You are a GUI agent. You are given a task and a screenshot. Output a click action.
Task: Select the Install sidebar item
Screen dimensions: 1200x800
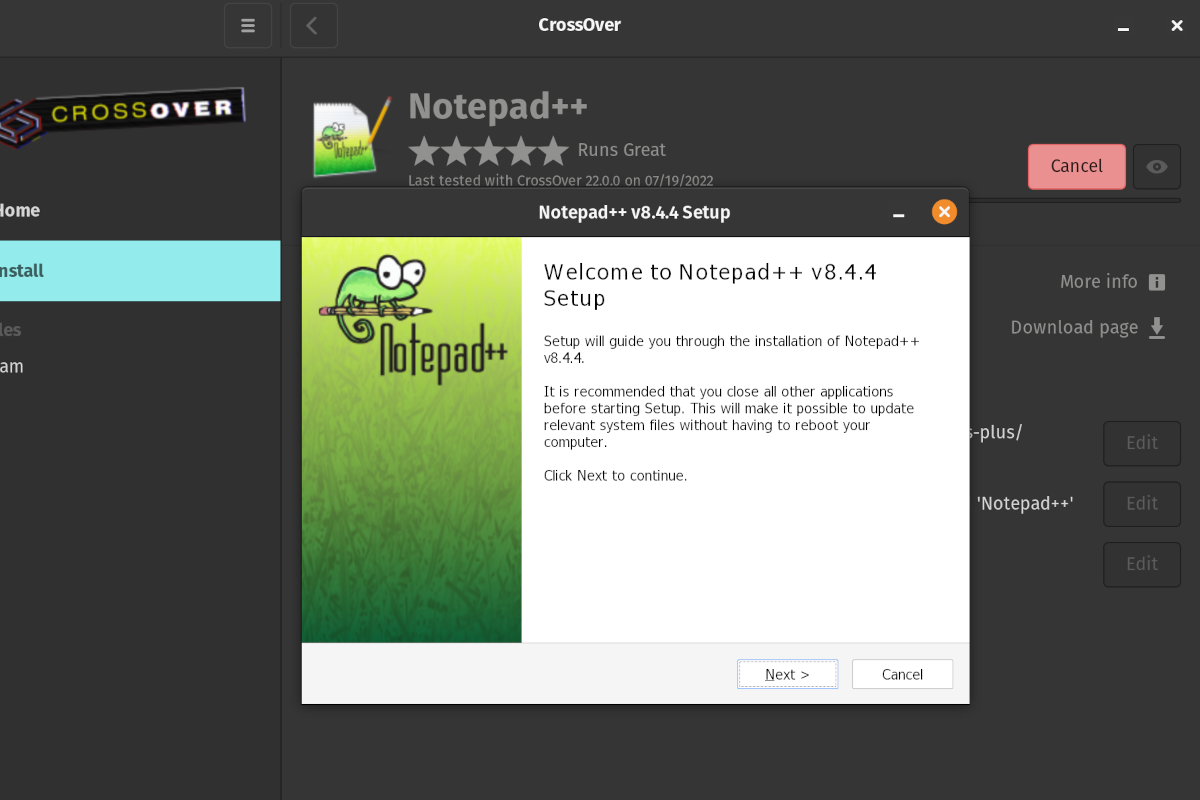tap(140, 270)
